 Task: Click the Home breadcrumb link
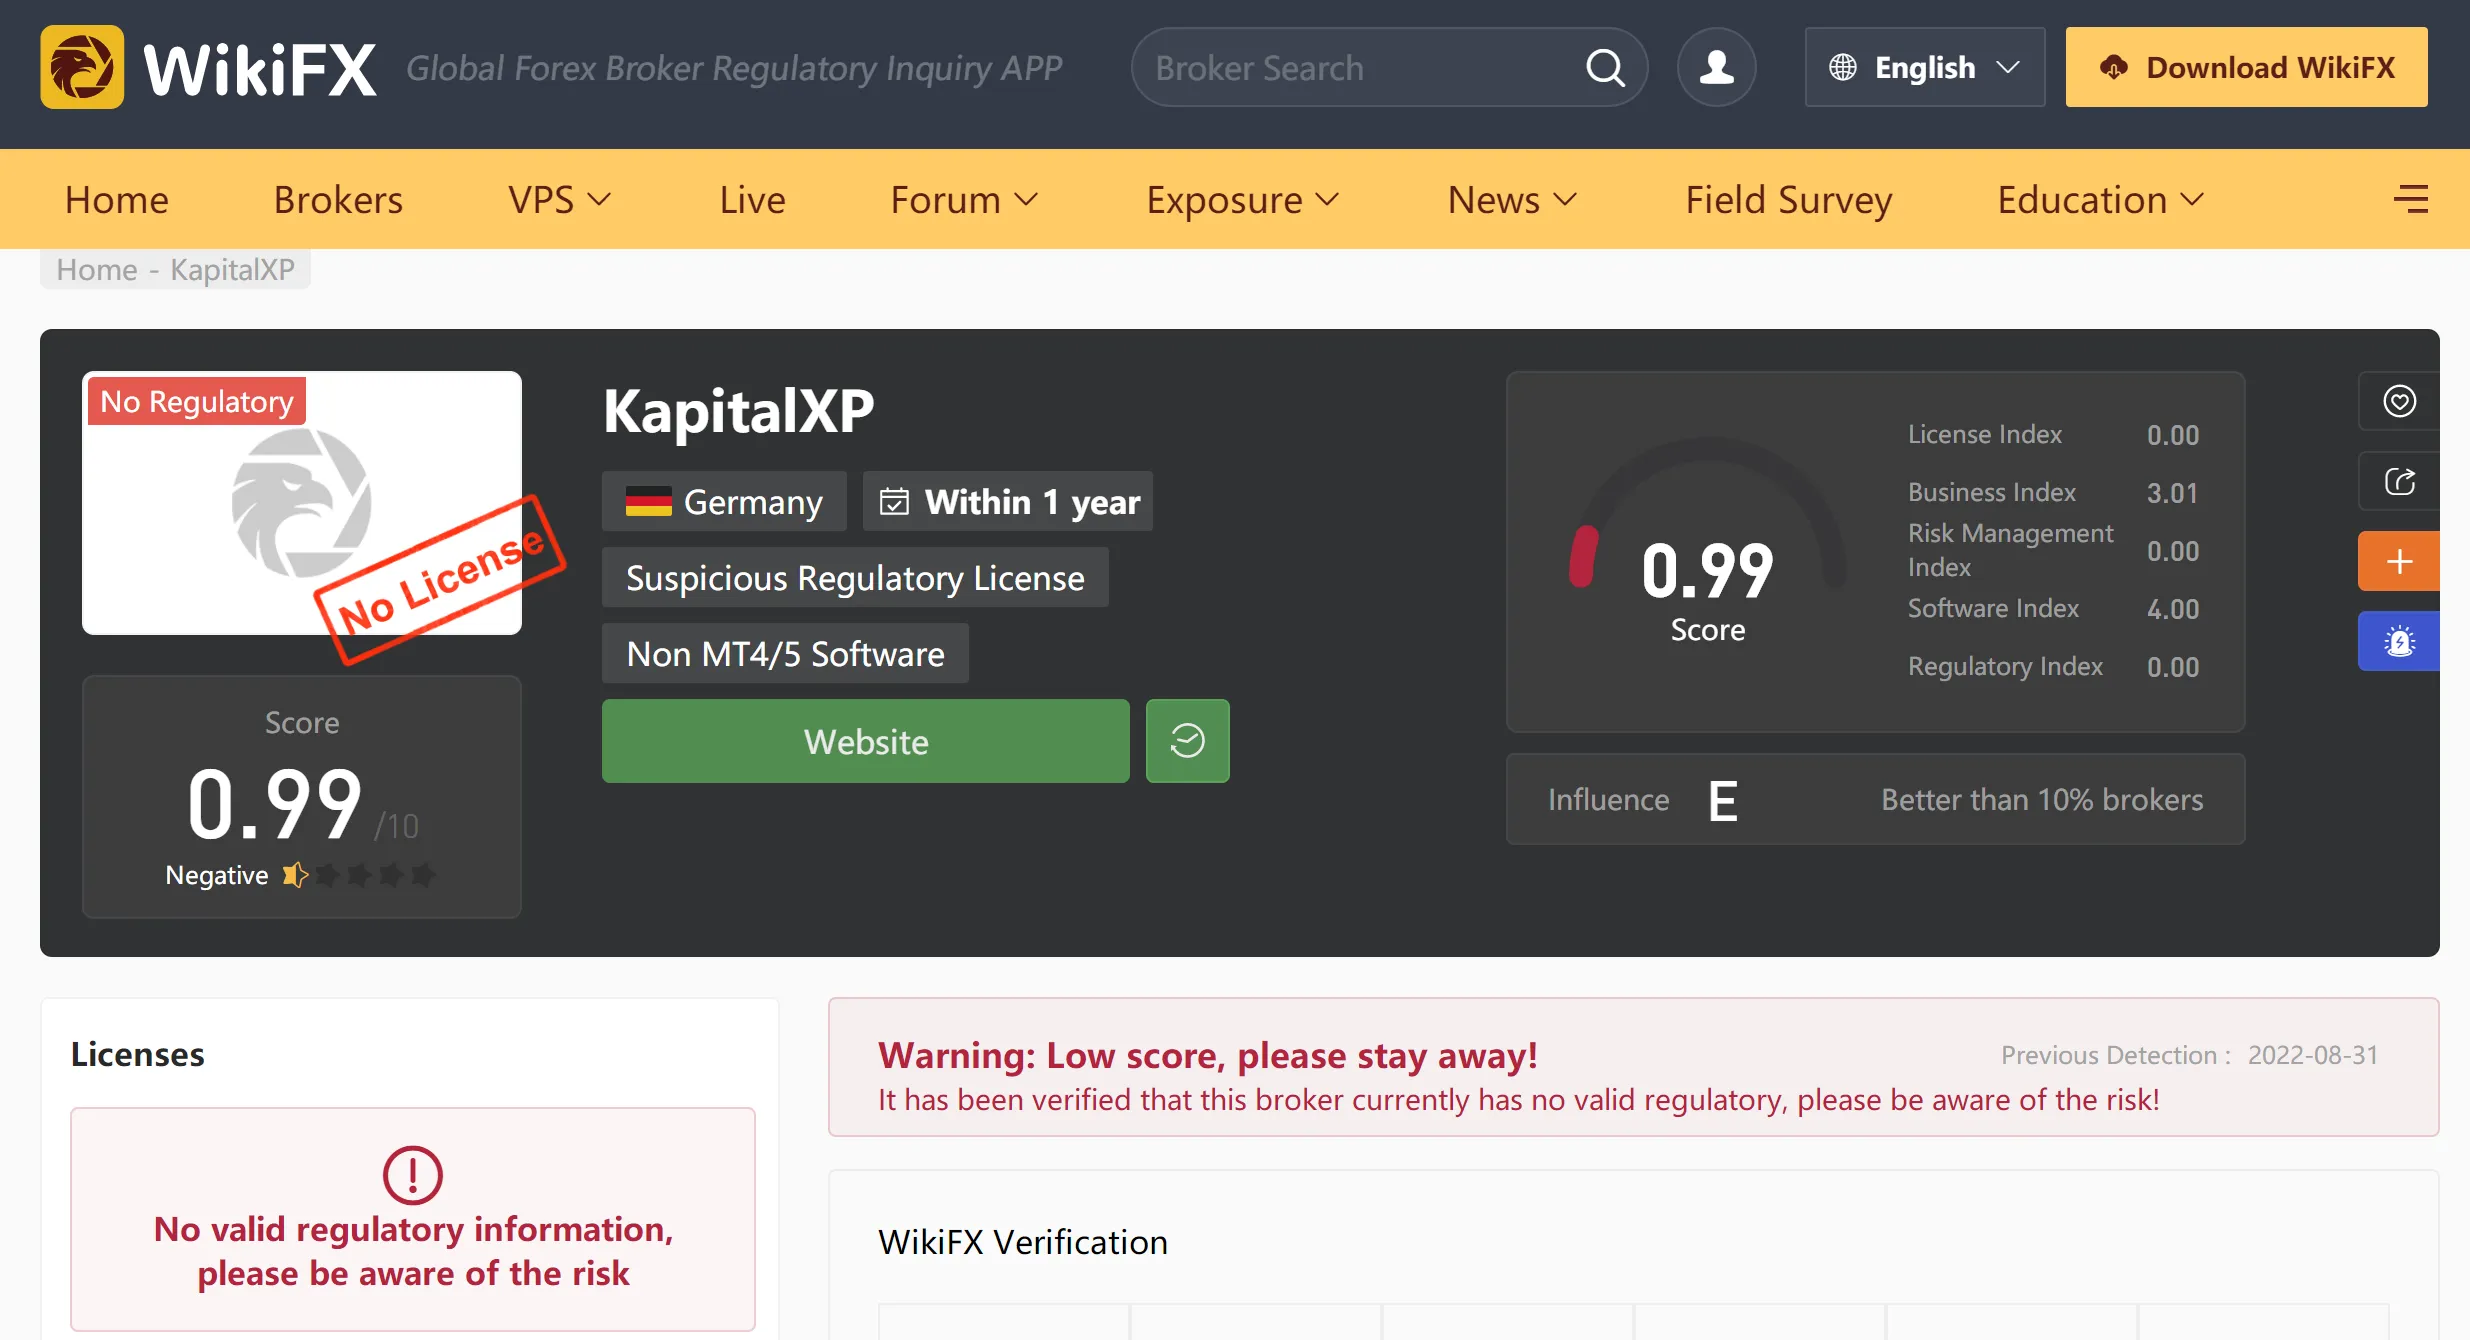(x=97, y=269)
